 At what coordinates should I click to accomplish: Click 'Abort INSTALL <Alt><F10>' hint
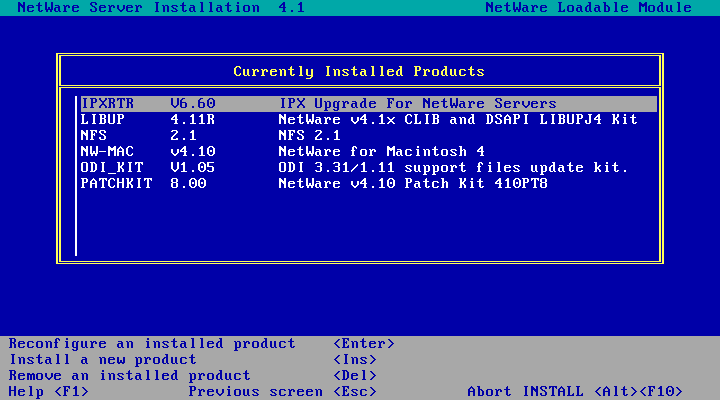(x=575, y=392)
